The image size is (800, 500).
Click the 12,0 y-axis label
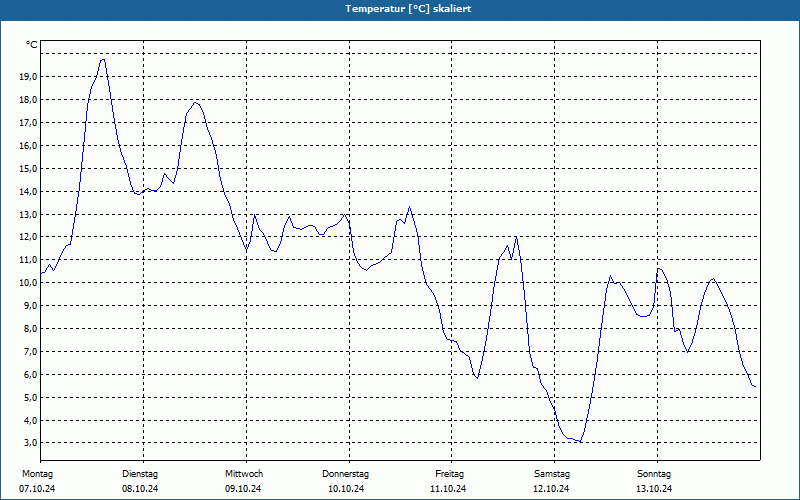28,237
